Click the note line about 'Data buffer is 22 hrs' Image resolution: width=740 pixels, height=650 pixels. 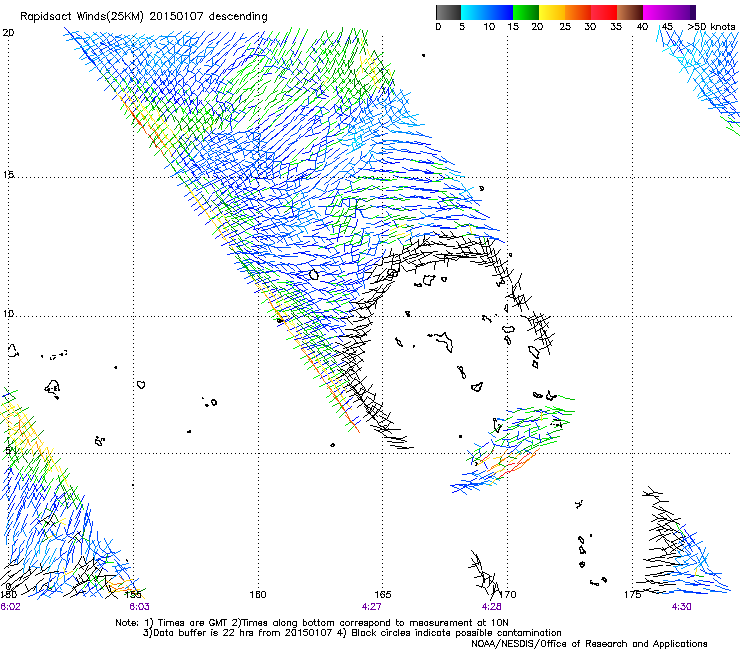coord(352,633)
